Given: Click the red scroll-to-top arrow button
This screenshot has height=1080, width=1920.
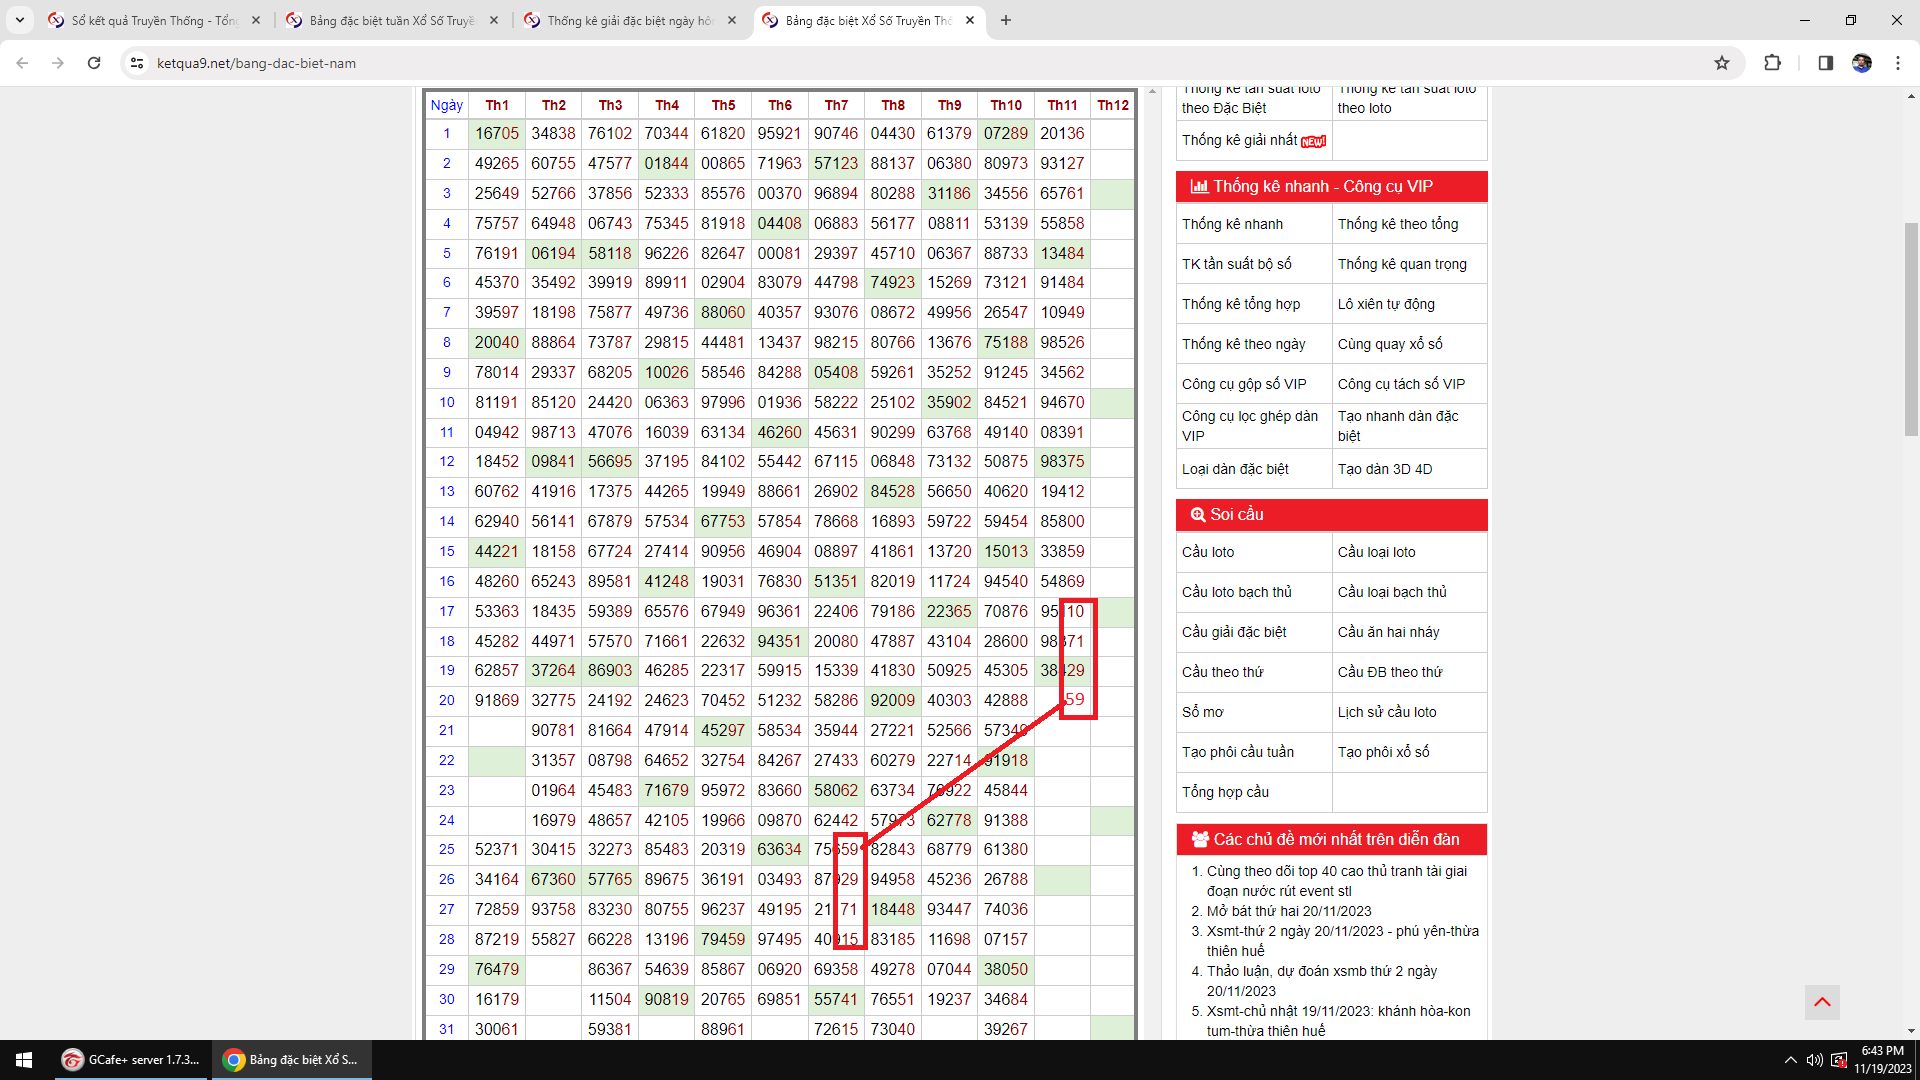Looking at the screenshot, I should [1822, 1002].
